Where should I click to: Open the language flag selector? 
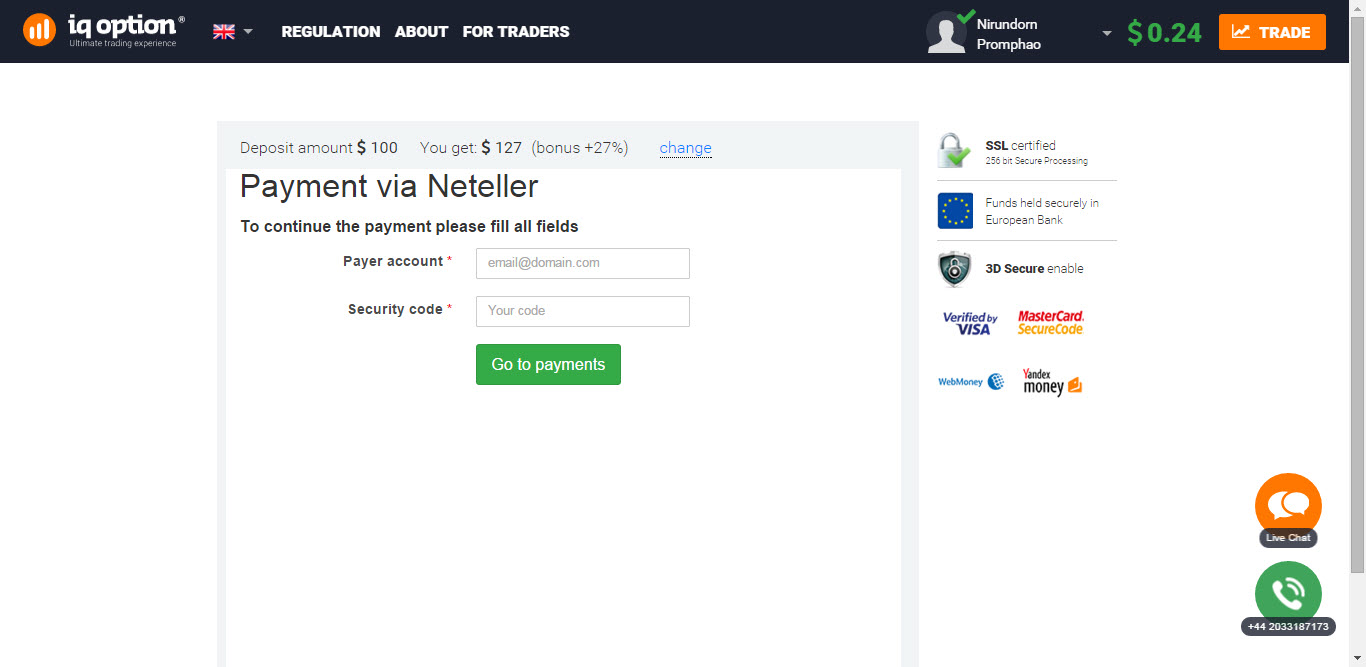[233, 32]
